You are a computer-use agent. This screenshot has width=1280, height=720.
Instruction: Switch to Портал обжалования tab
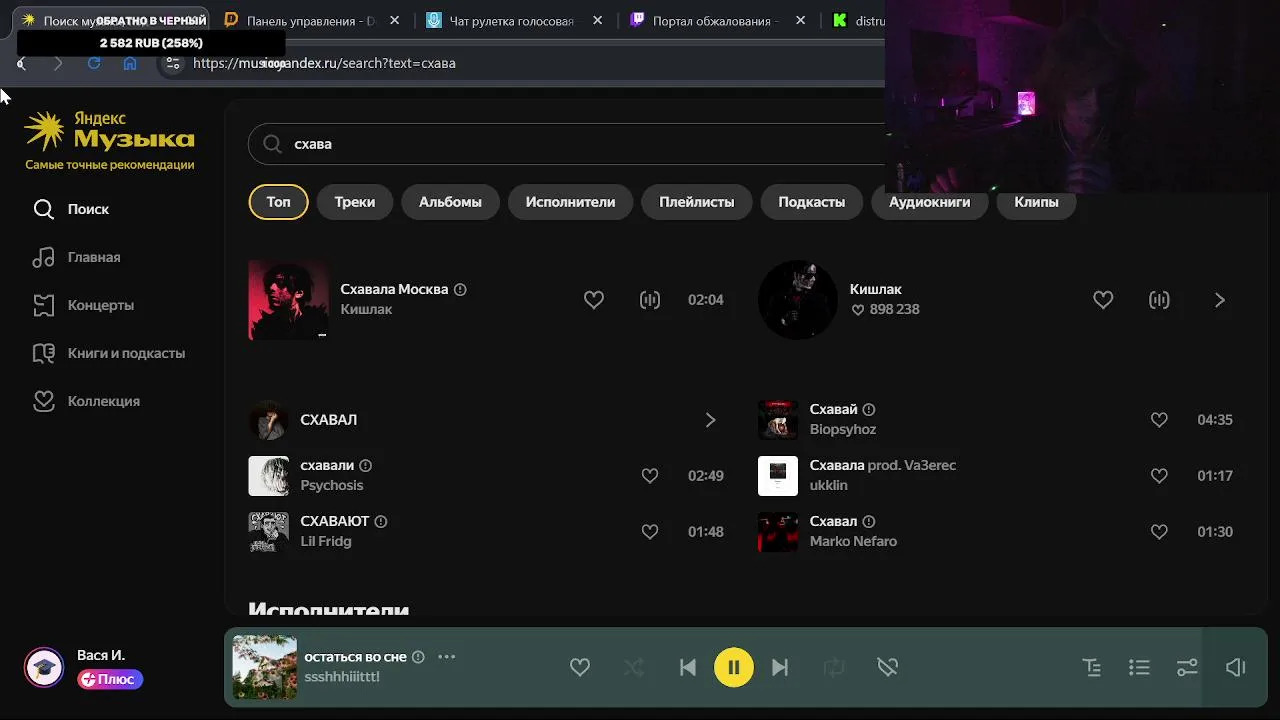[x=715, y=21]
